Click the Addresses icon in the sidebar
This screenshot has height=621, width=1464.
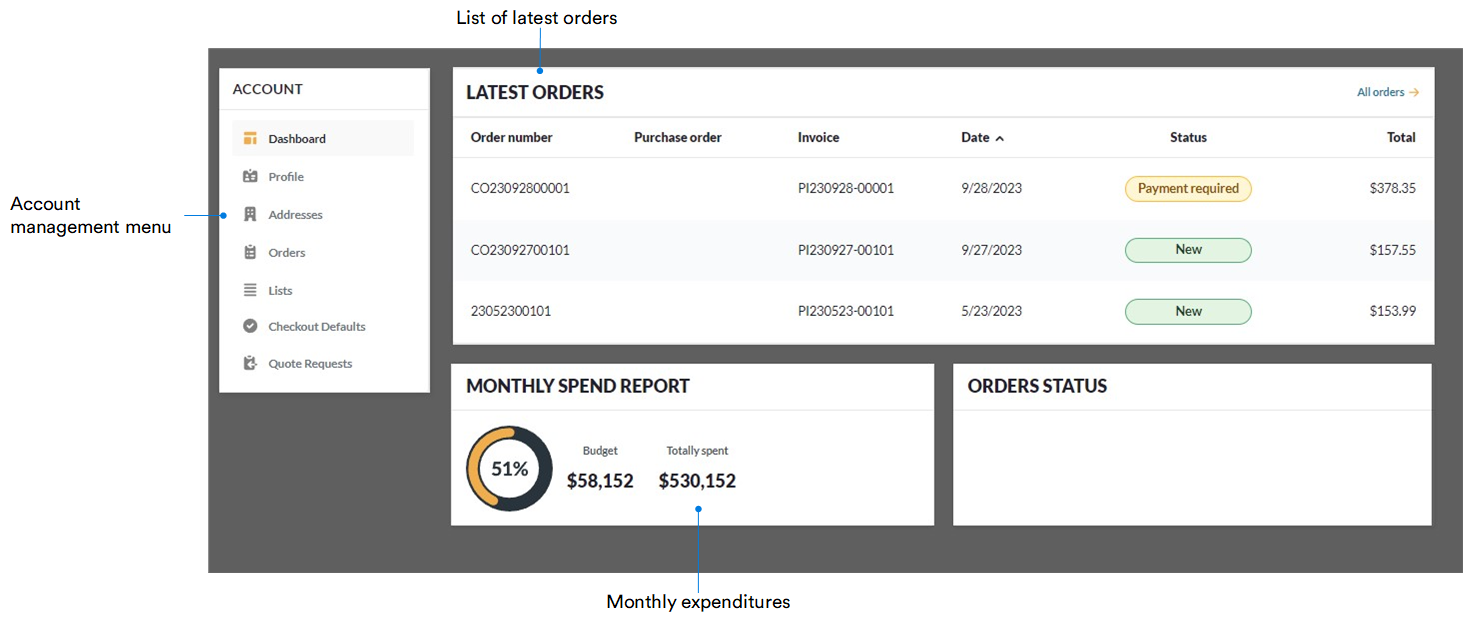[250, 214]
